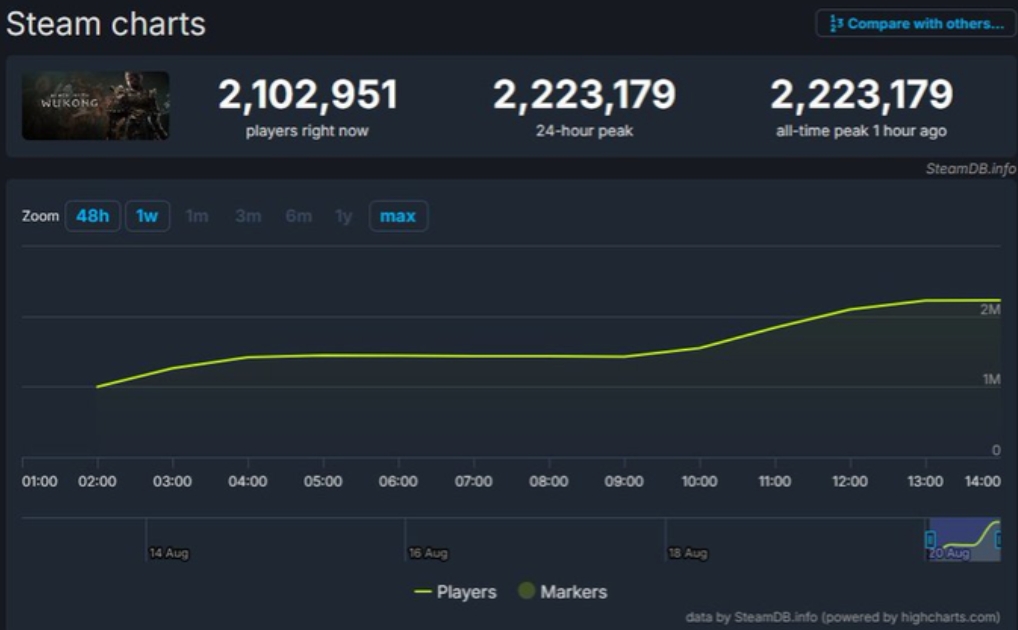This screenshot has height=630, width=1018.
Task: Select the 1y zoom option
Action: click(x=343, y=216)
